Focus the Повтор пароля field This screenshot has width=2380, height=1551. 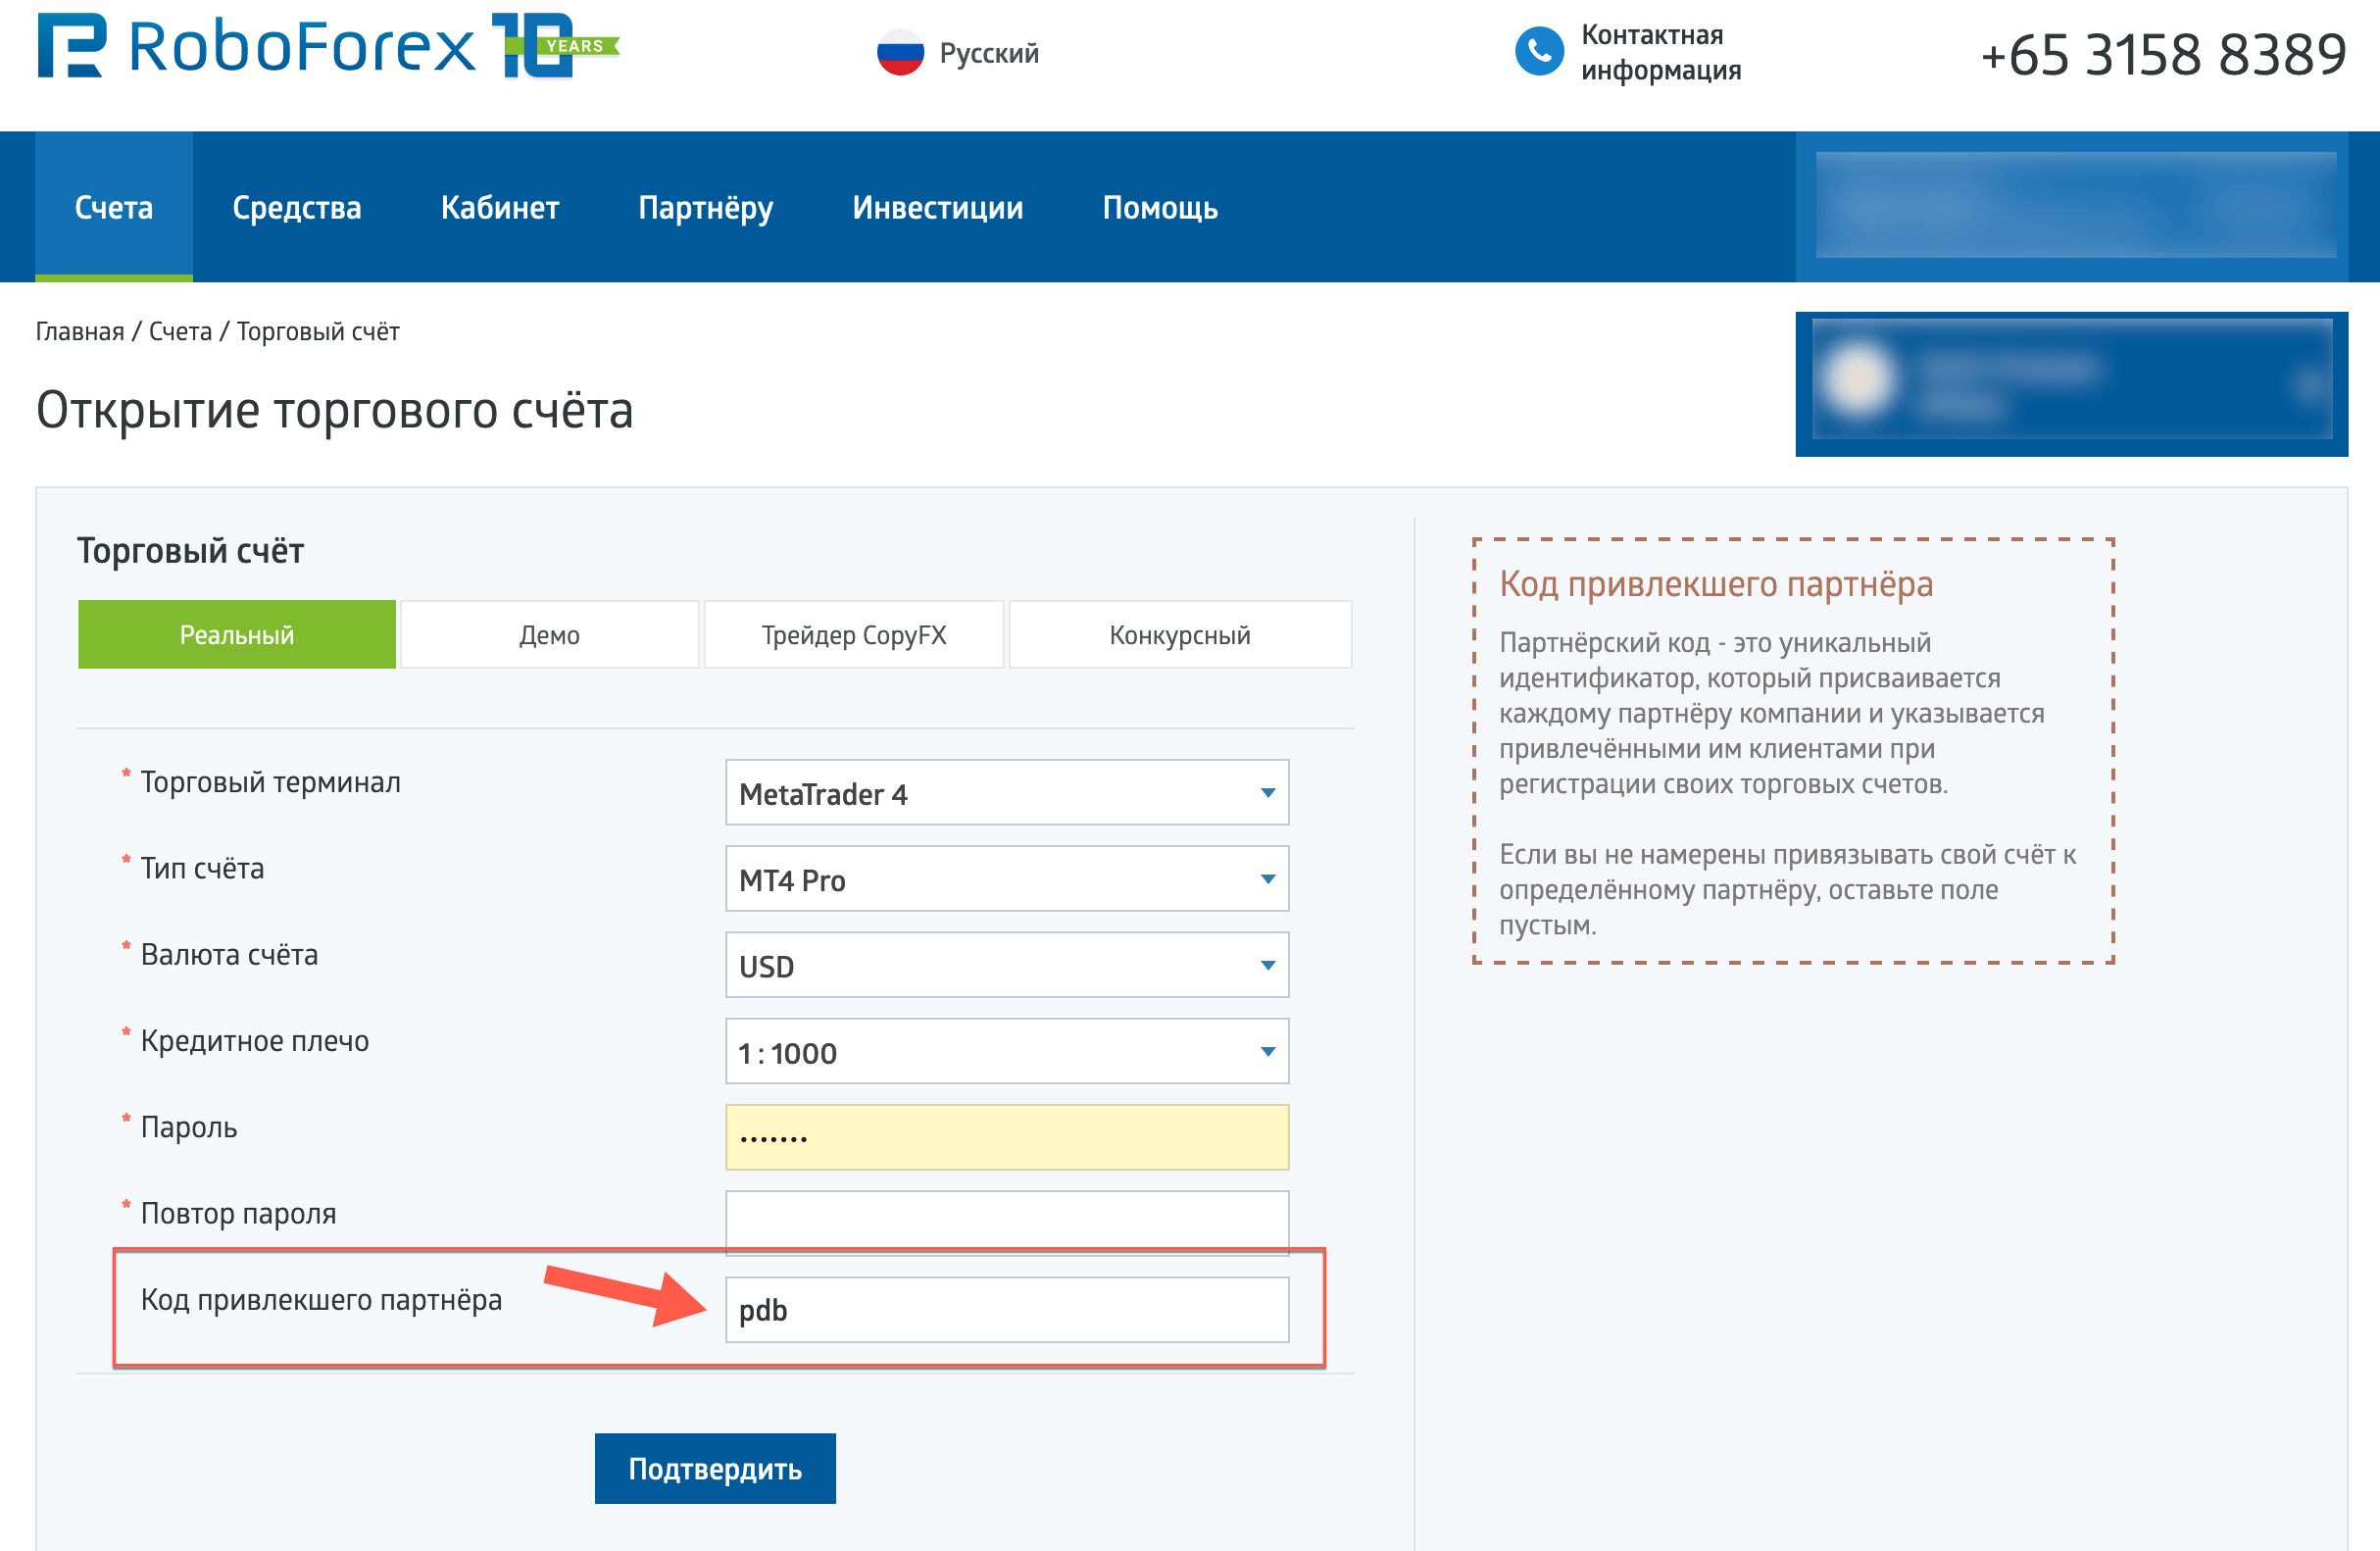pyautogui.click(x=1007, y=1223)
